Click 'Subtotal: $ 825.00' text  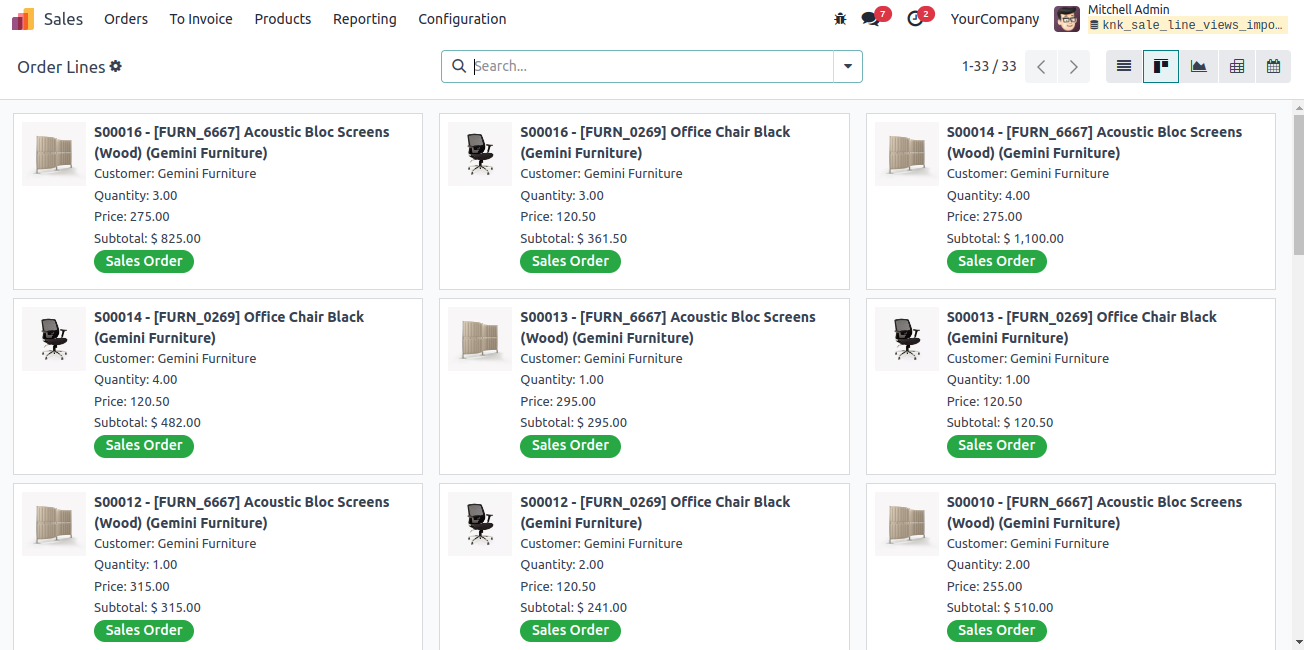147,239
